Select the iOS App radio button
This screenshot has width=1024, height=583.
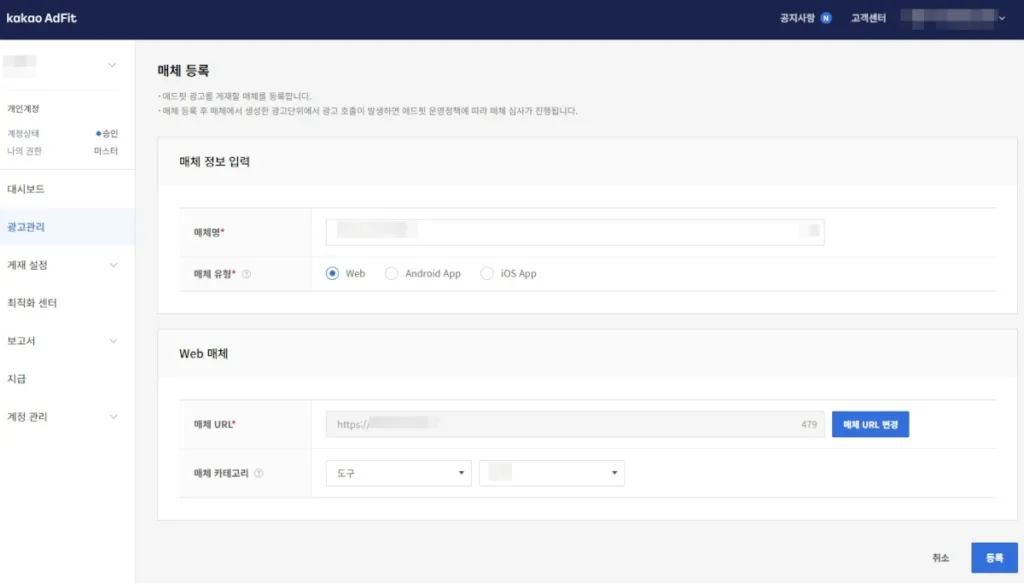pos(487,273)
